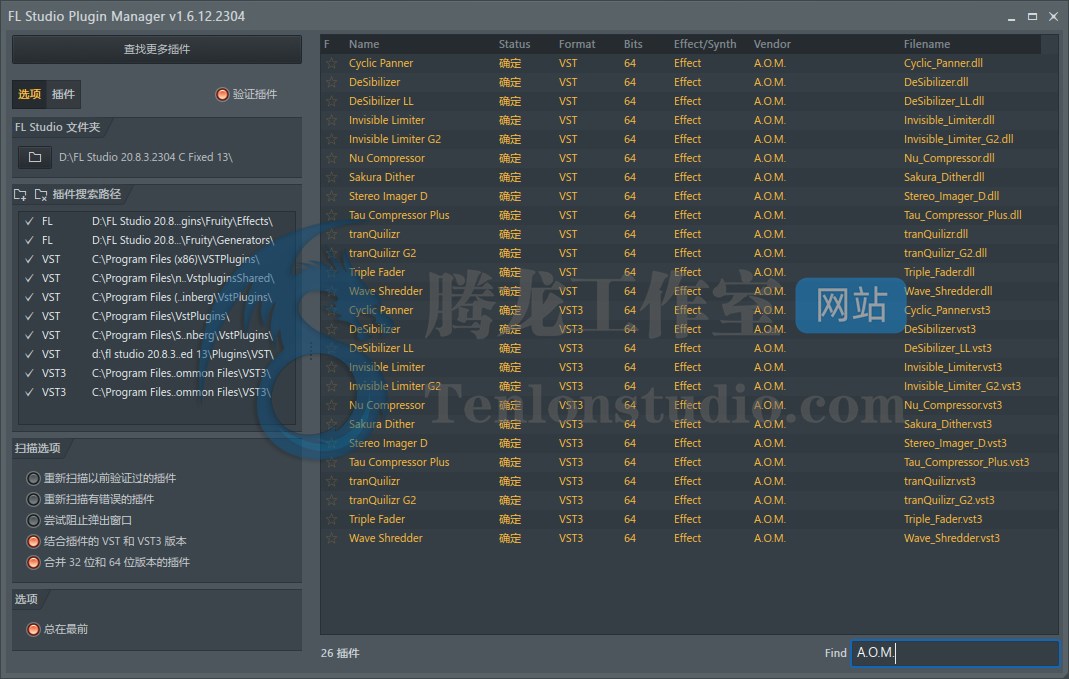The height and width of the screenshot is (679, 1069).
Task: Favorite the Triple_Fader.dll plugin star
Action: coord(331,273)
